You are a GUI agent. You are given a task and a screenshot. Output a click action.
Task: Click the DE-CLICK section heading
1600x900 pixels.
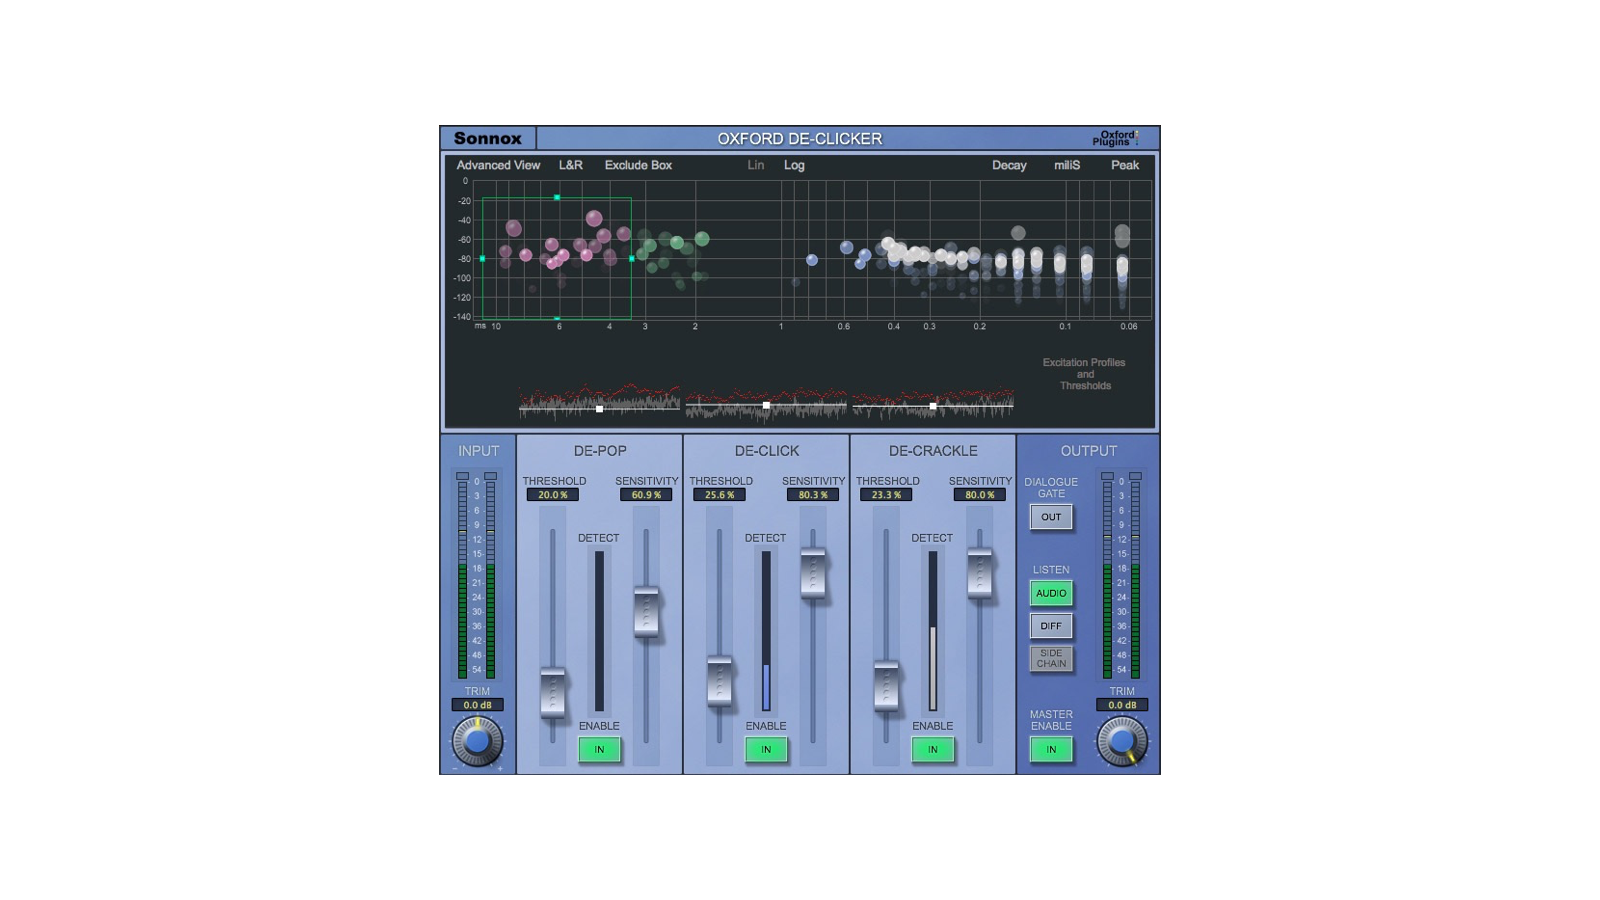pyautogui.click(x=767, y=451)
